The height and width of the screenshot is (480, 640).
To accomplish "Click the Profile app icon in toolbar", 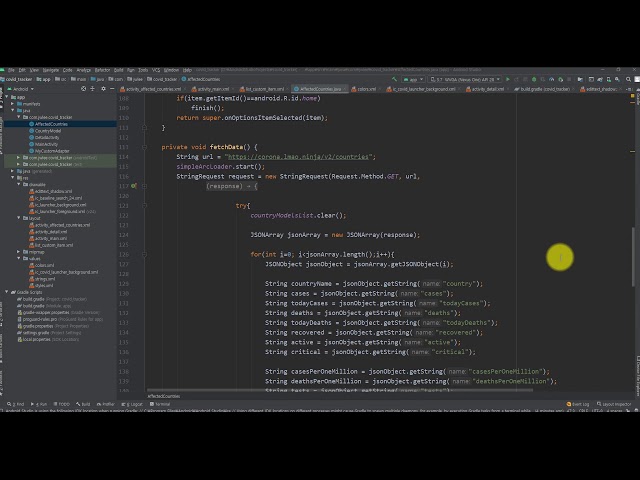I will coord(551,79).
